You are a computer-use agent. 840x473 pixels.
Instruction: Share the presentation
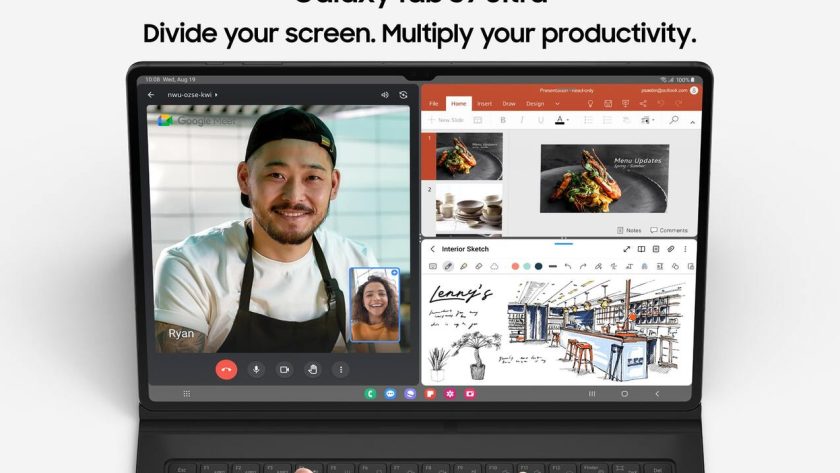[x=641, y=104]
